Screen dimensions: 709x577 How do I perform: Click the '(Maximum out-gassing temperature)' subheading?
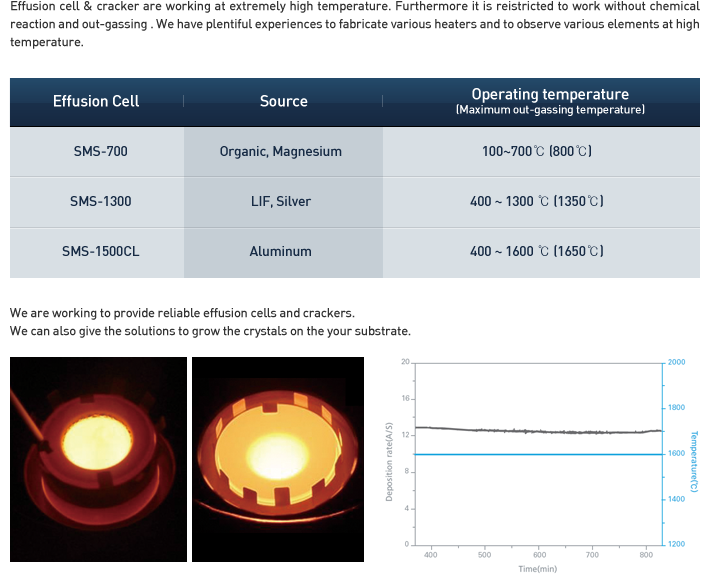[550, 110]
